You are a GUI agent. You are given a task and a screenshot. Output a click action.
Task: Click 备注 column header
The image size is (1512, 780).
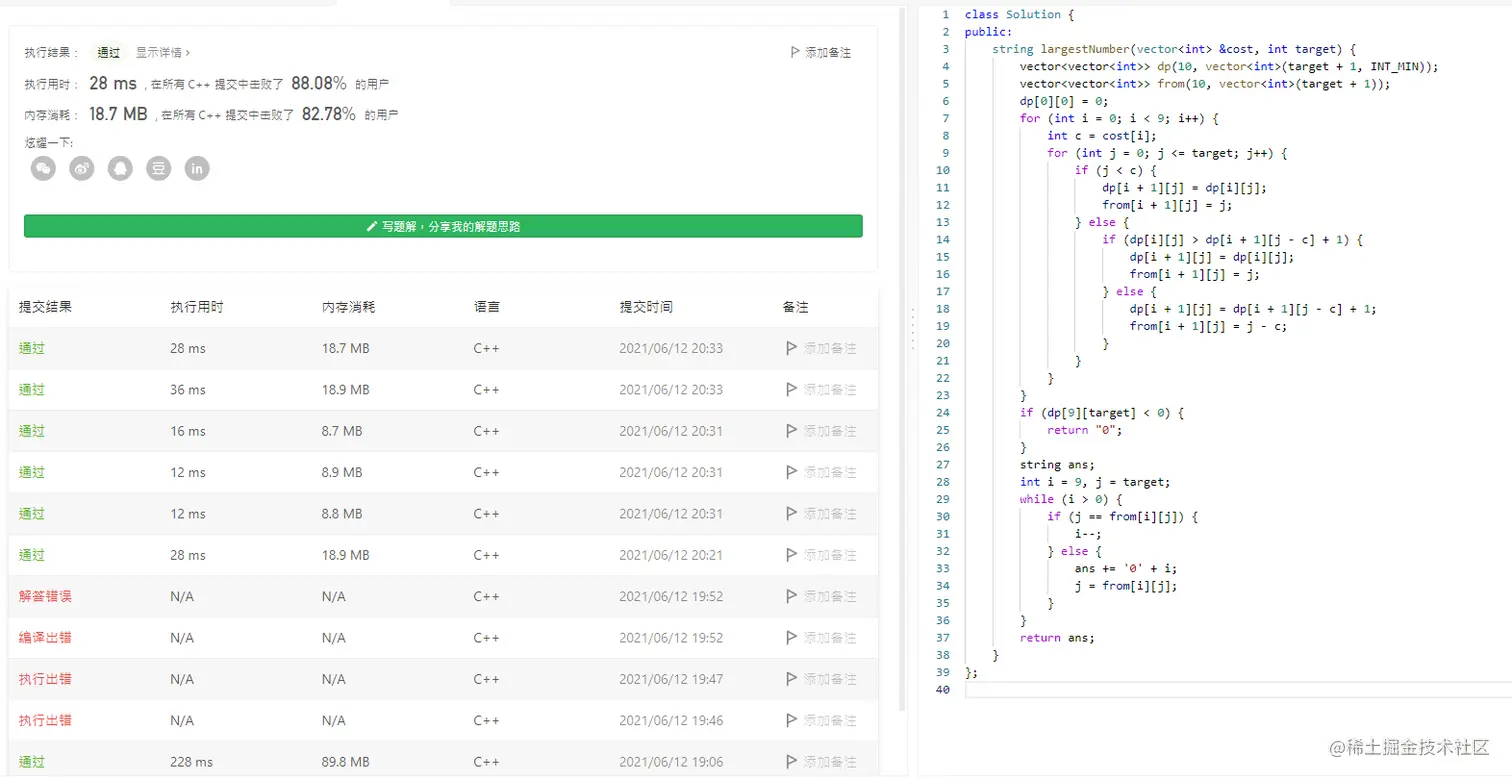click(795, 307)
